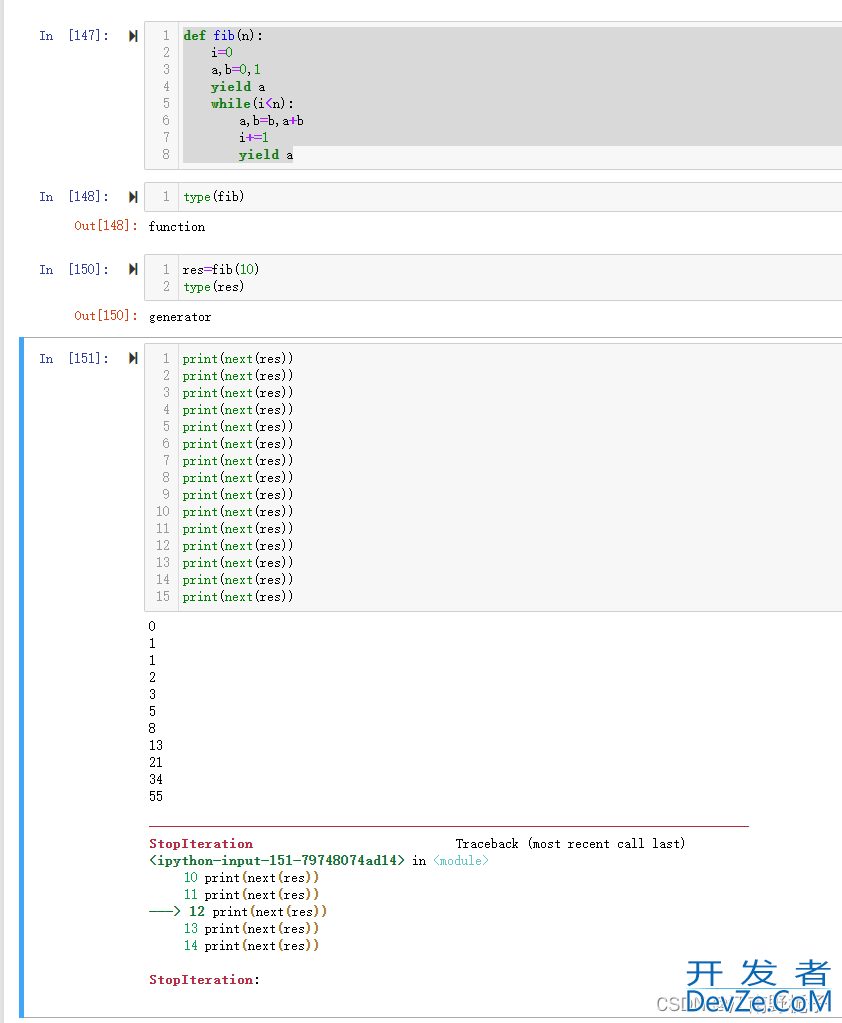Click the In [151] prompt label

click(x=74, y=358)
